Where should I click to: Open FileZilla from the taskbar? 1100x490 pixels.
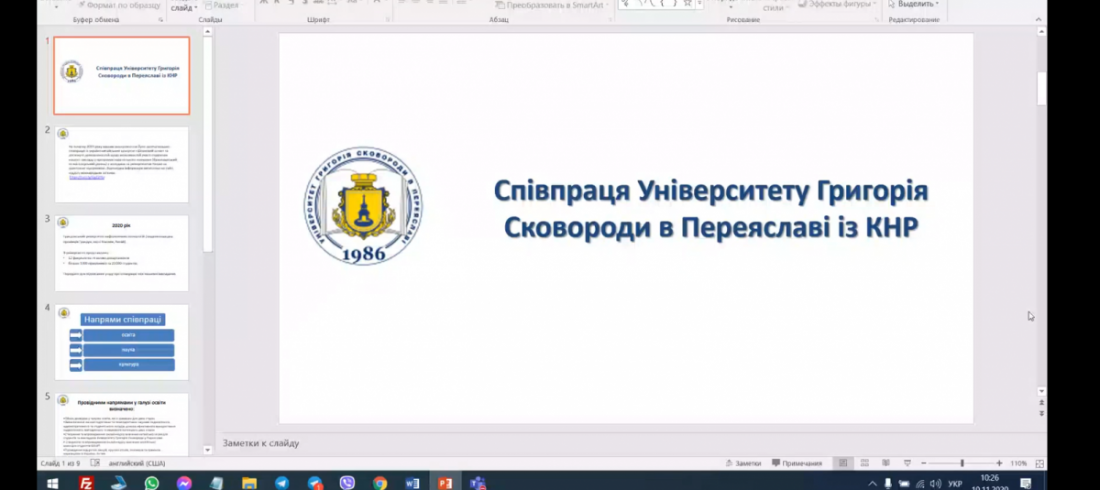tap(86, 483)
